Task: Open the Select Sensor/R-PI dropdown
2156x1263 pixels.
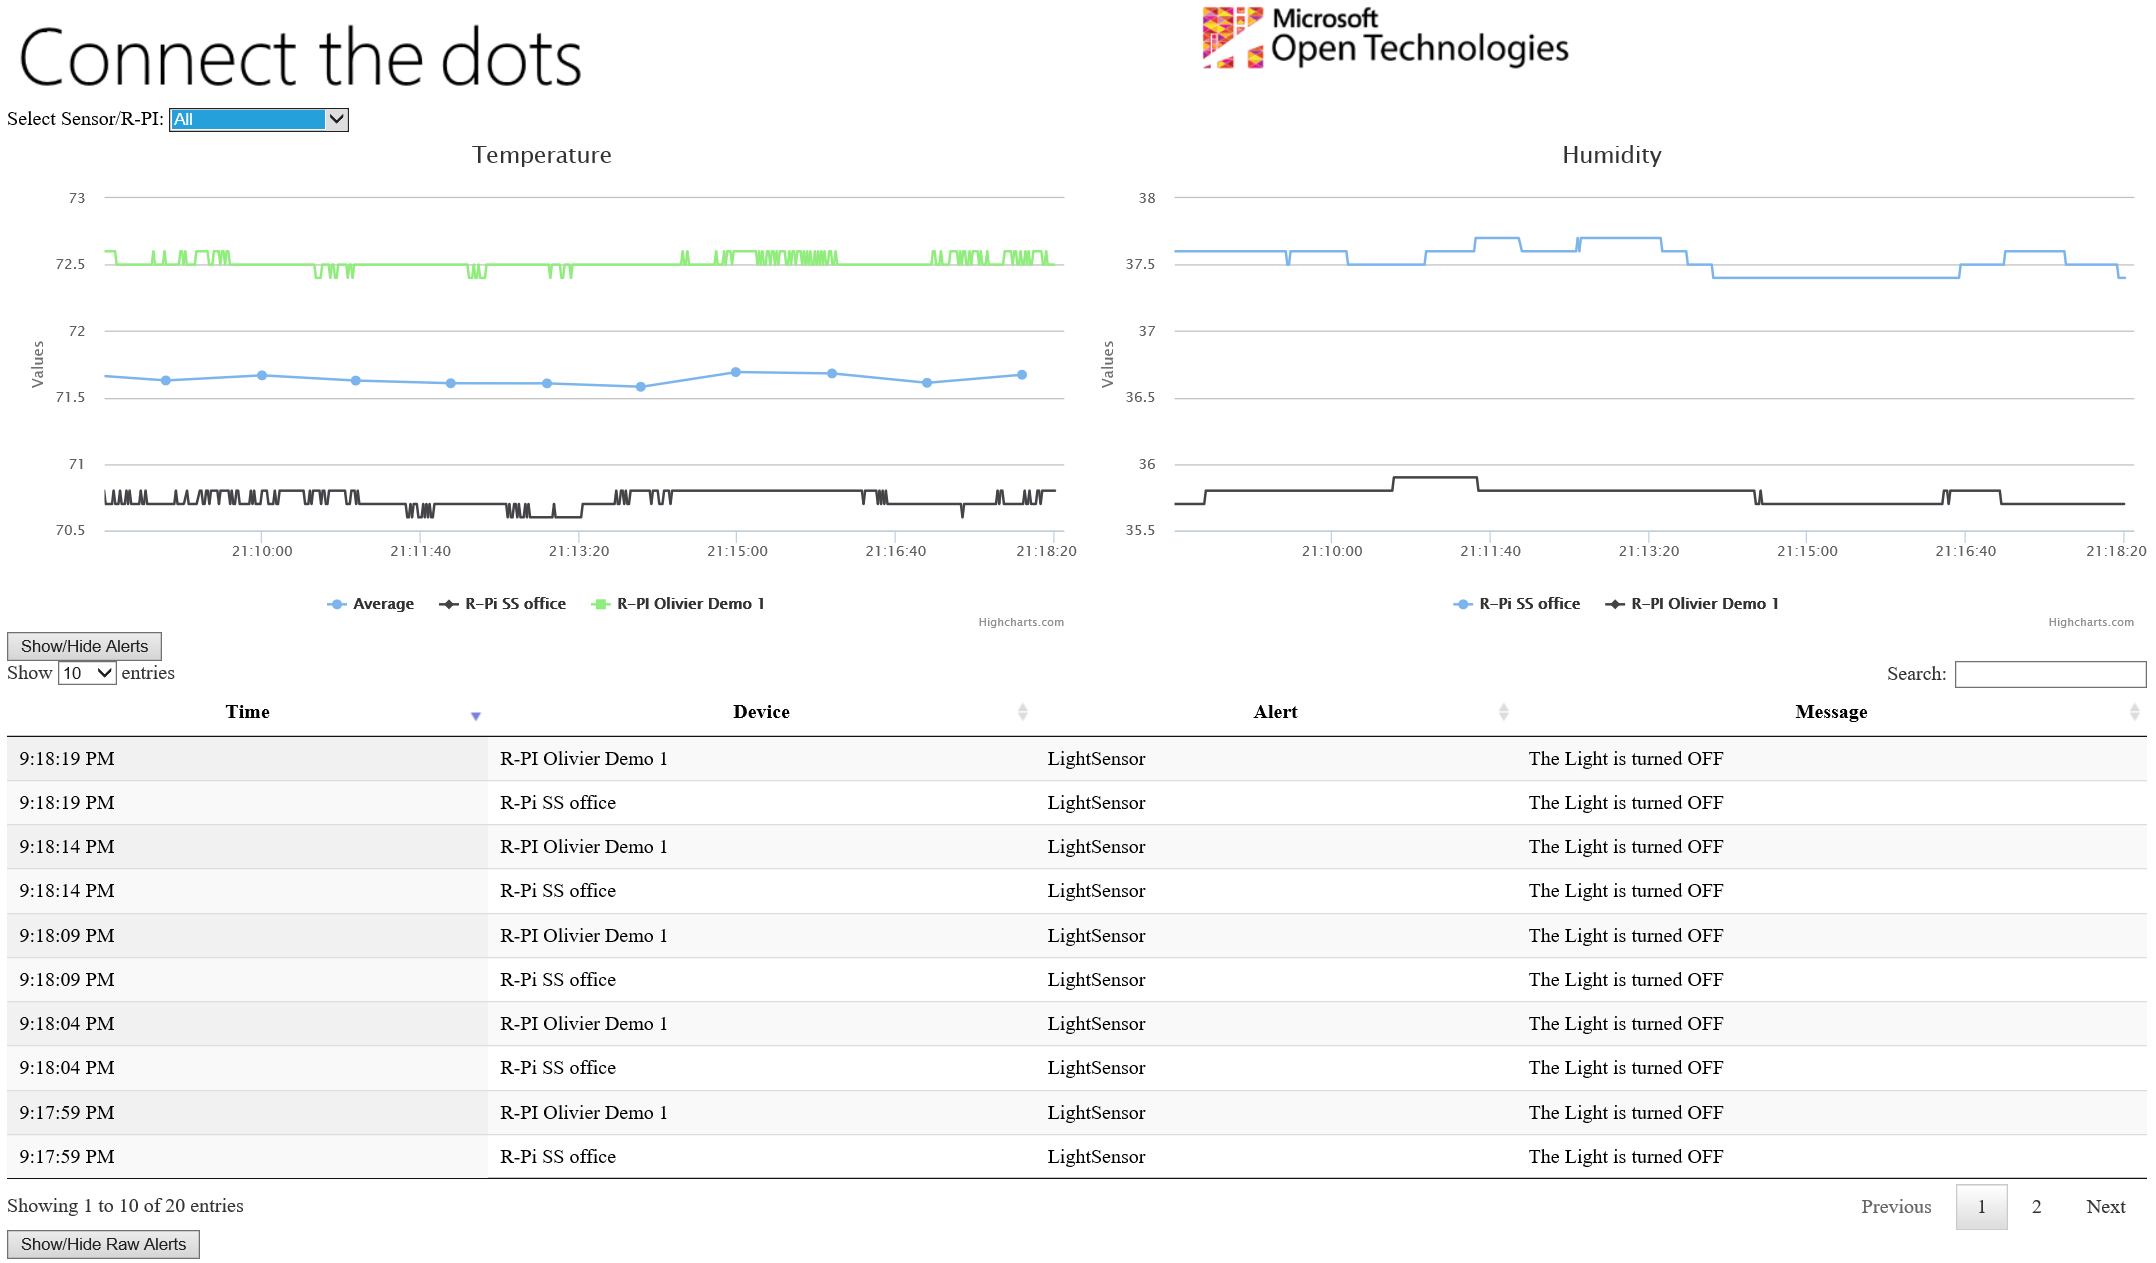Action: (259, 120)
